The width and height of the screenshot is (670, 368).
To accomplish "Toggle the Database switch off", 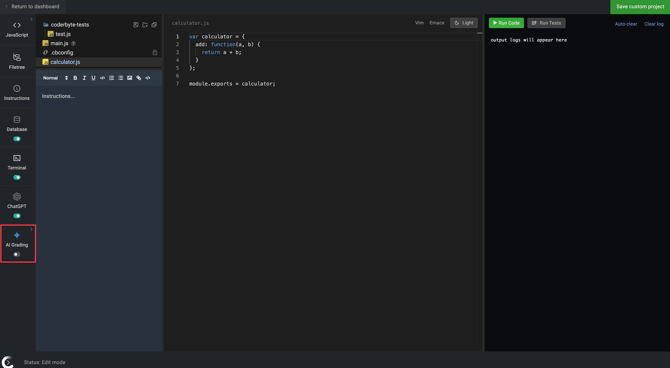I will coord(17,139).
